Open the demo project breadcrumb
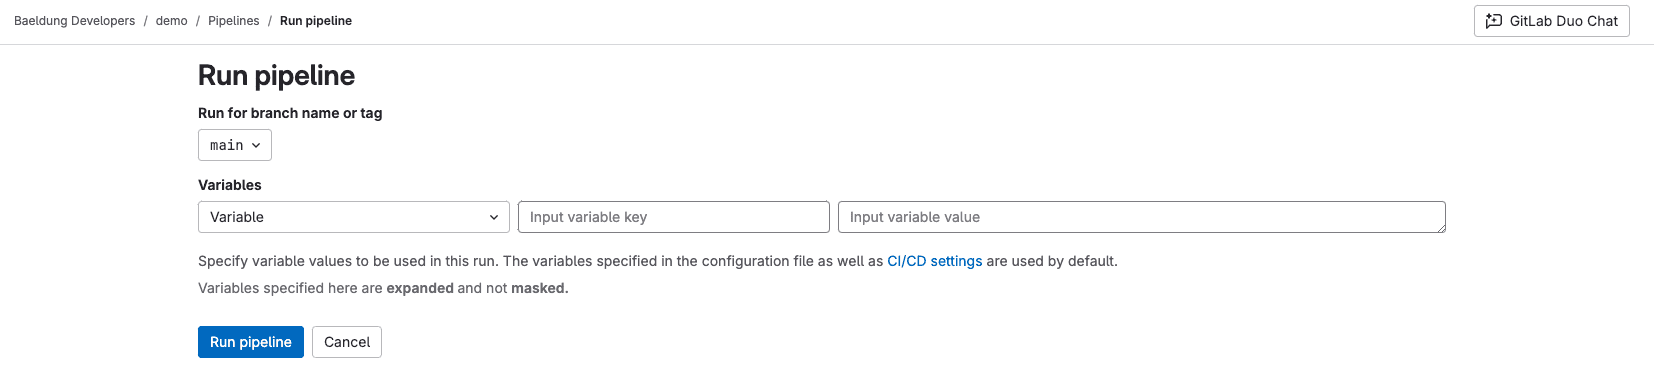This screenshot has width=1654, height=380. pyautogui.click(x=172, y=21)
